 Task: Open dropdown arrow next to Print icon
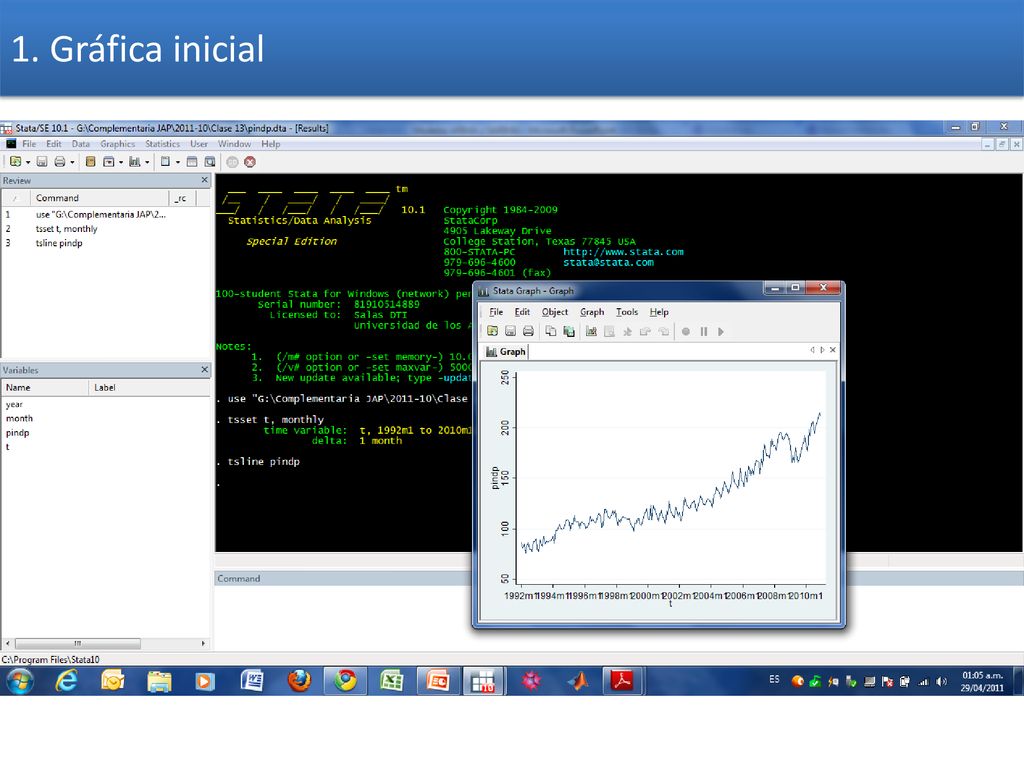[x=72, y=162]
